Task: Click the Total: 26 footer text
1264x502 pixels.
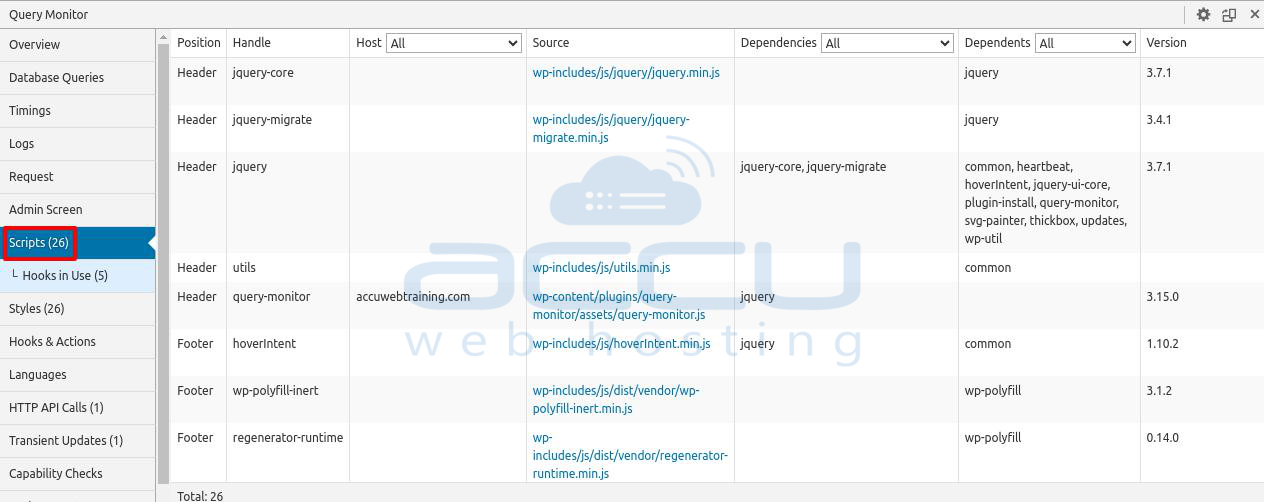Action: click(200, 496)
